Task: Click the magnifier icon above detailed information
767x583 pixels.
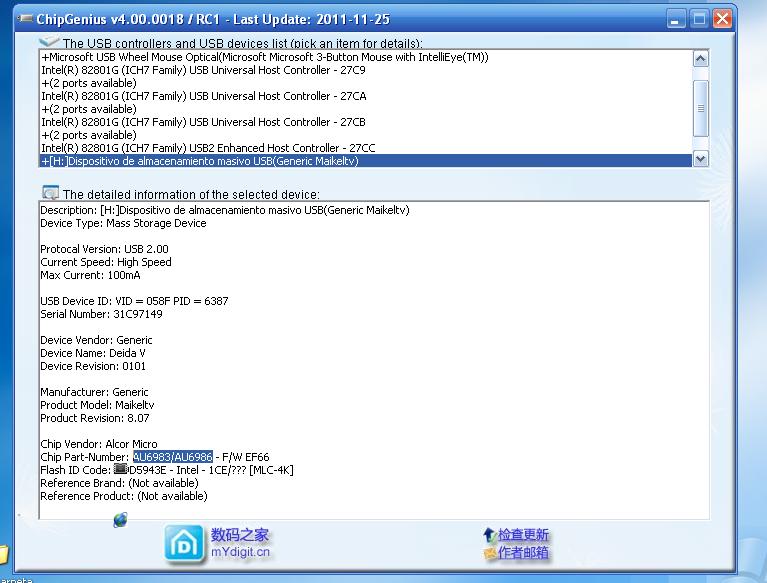Action: tap(50, 193)
